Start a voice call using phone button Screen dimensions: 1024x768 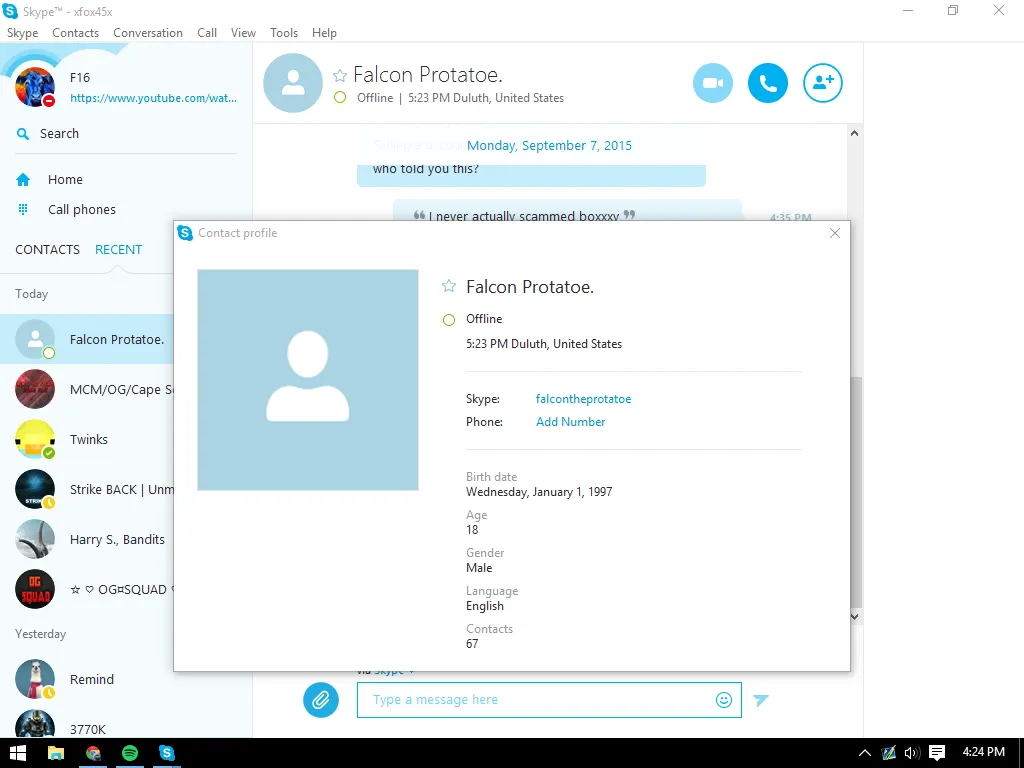tap(767, 83)
